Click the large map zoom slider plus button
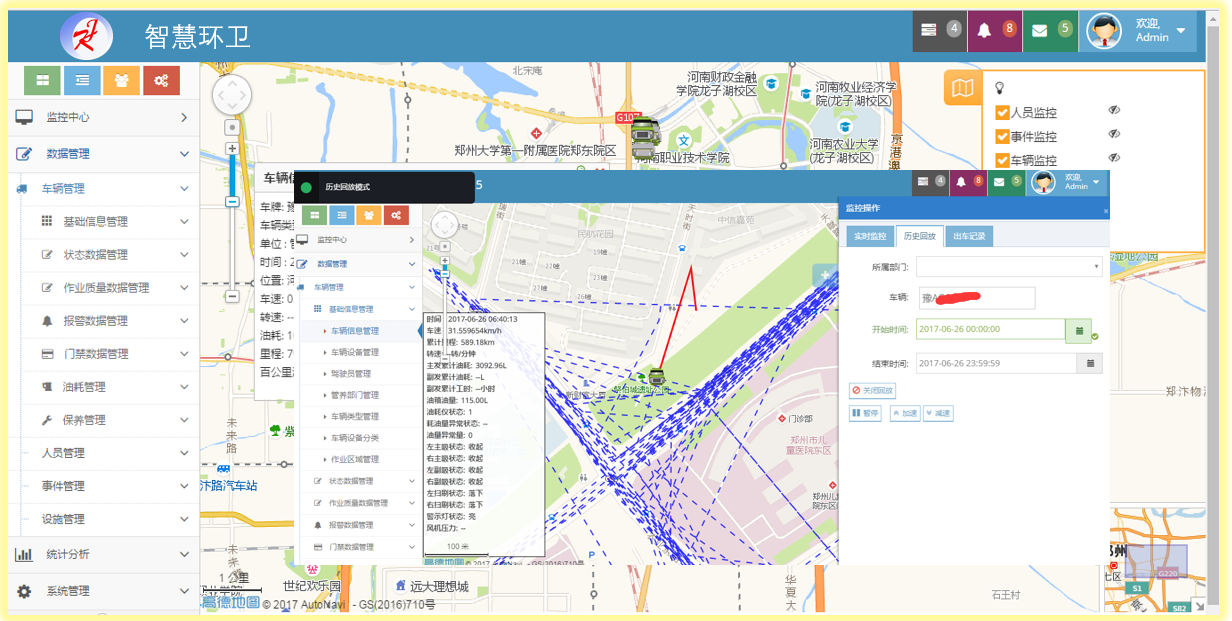 pos(232,148)
